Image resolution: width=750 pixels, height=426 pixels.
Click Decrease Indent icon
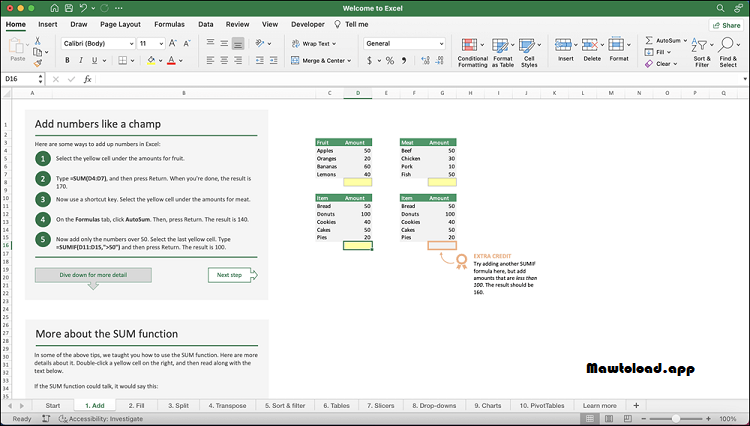click(260, 60)
